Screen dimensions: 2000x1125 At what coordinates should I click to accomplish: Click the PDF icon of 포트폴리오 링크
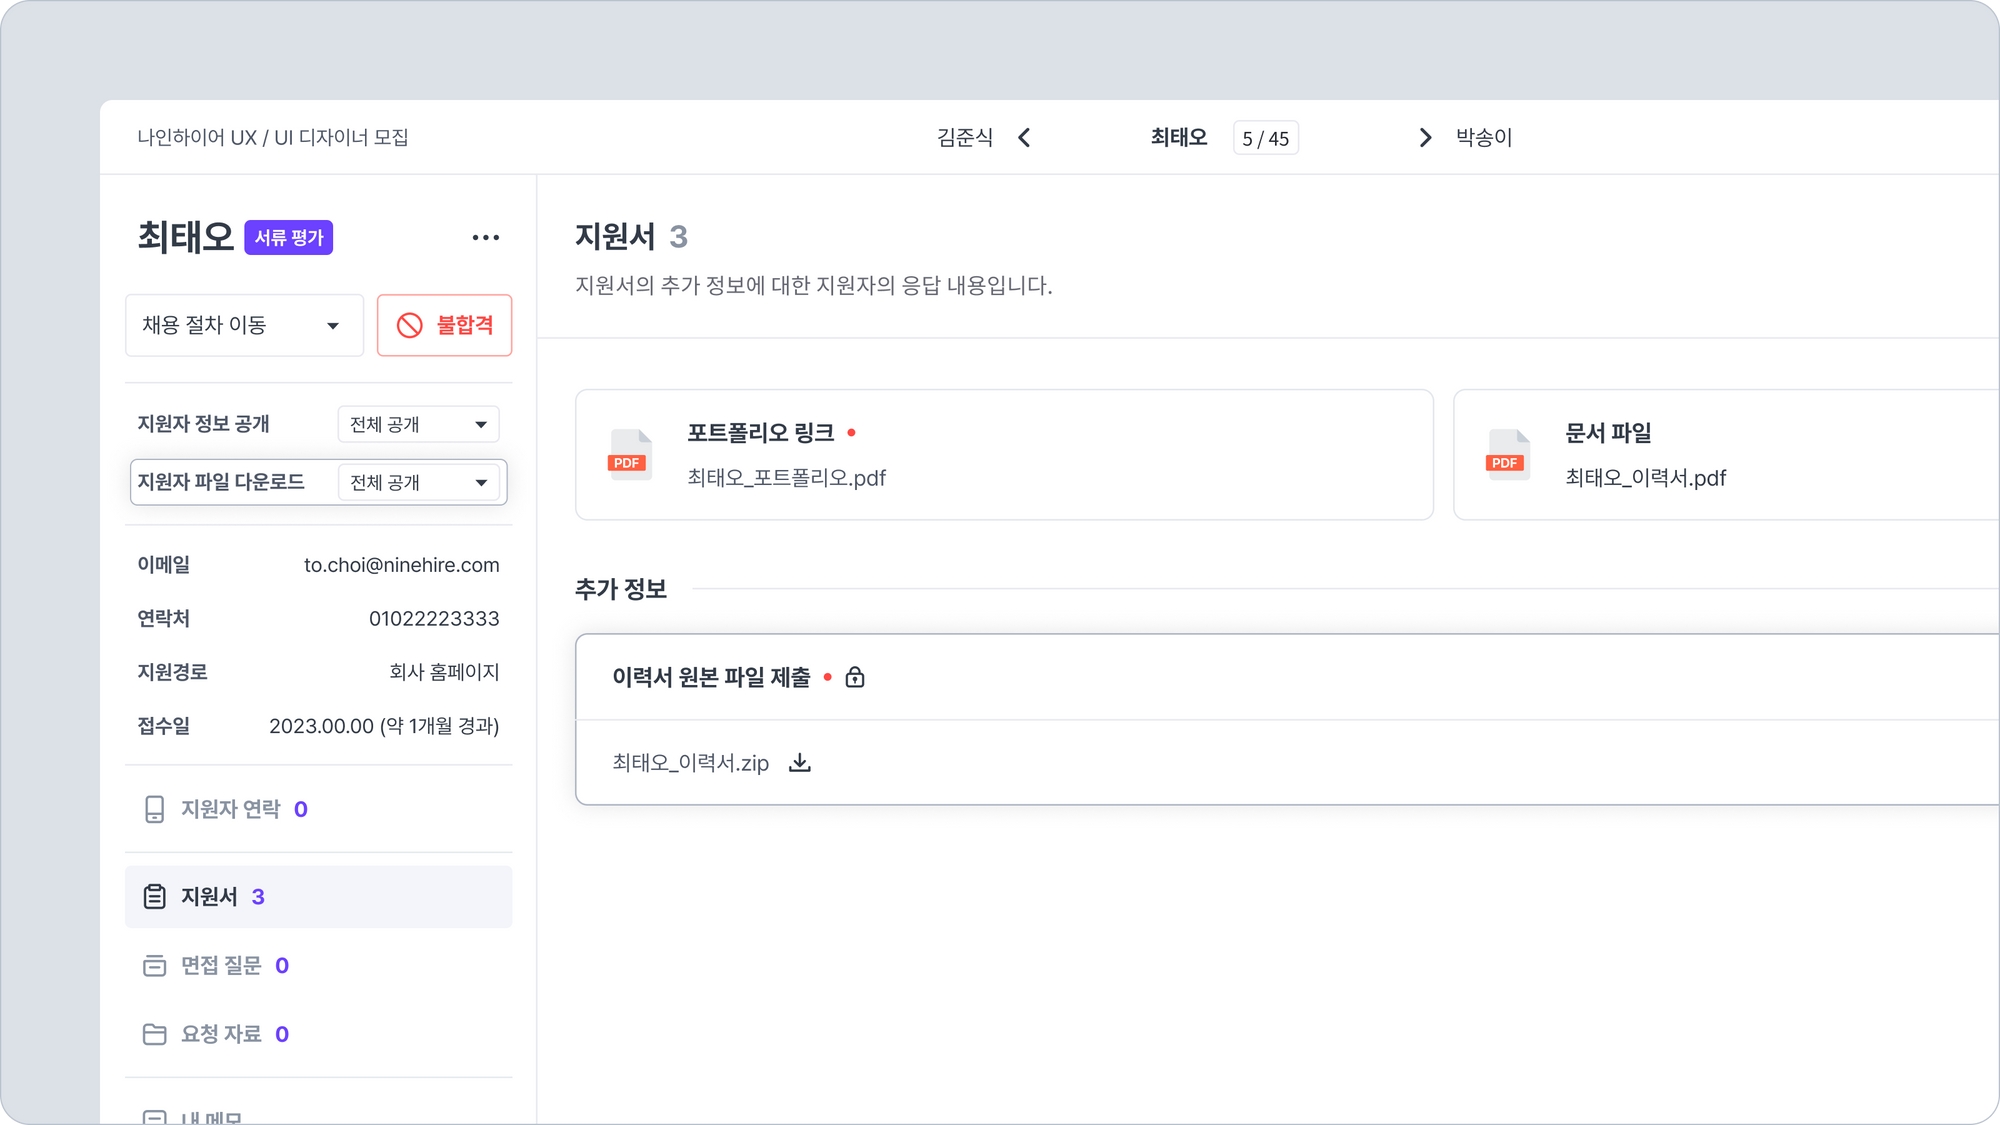(629, 455)
